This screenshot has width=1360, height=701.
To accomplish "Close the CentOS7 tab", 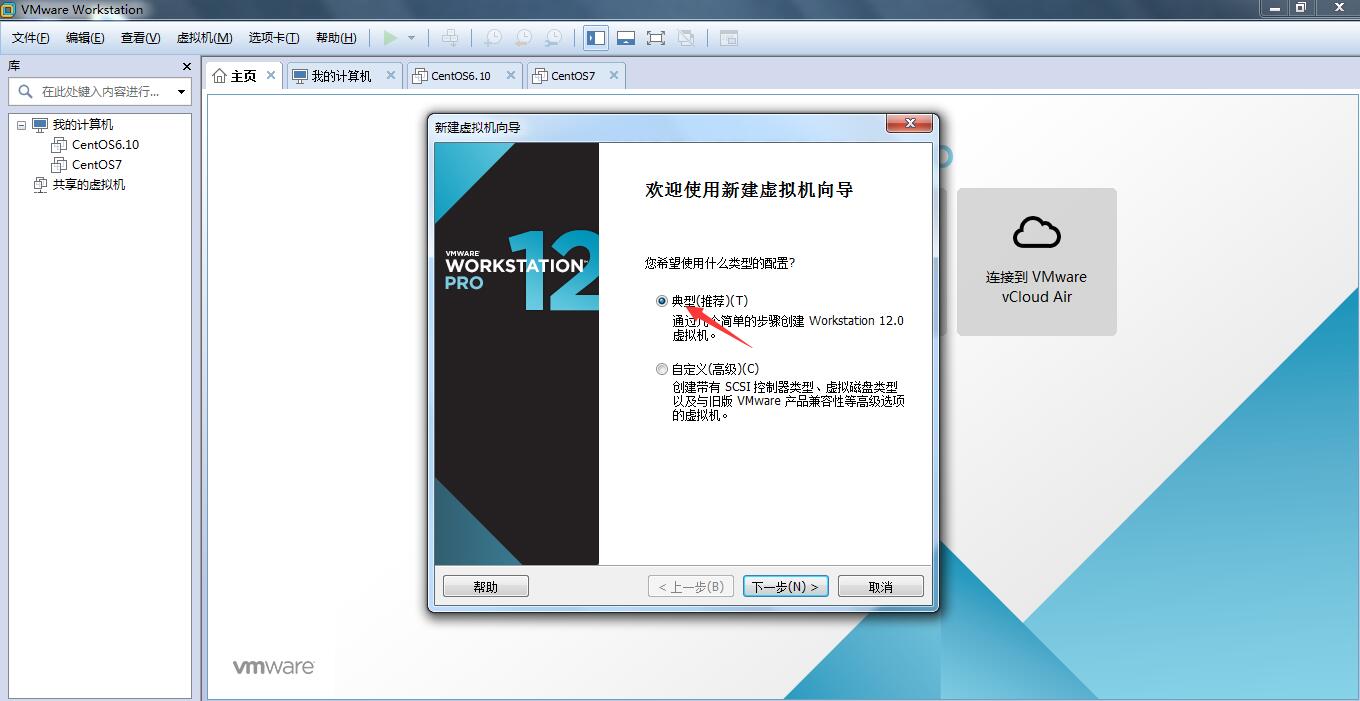I will 614,75.
